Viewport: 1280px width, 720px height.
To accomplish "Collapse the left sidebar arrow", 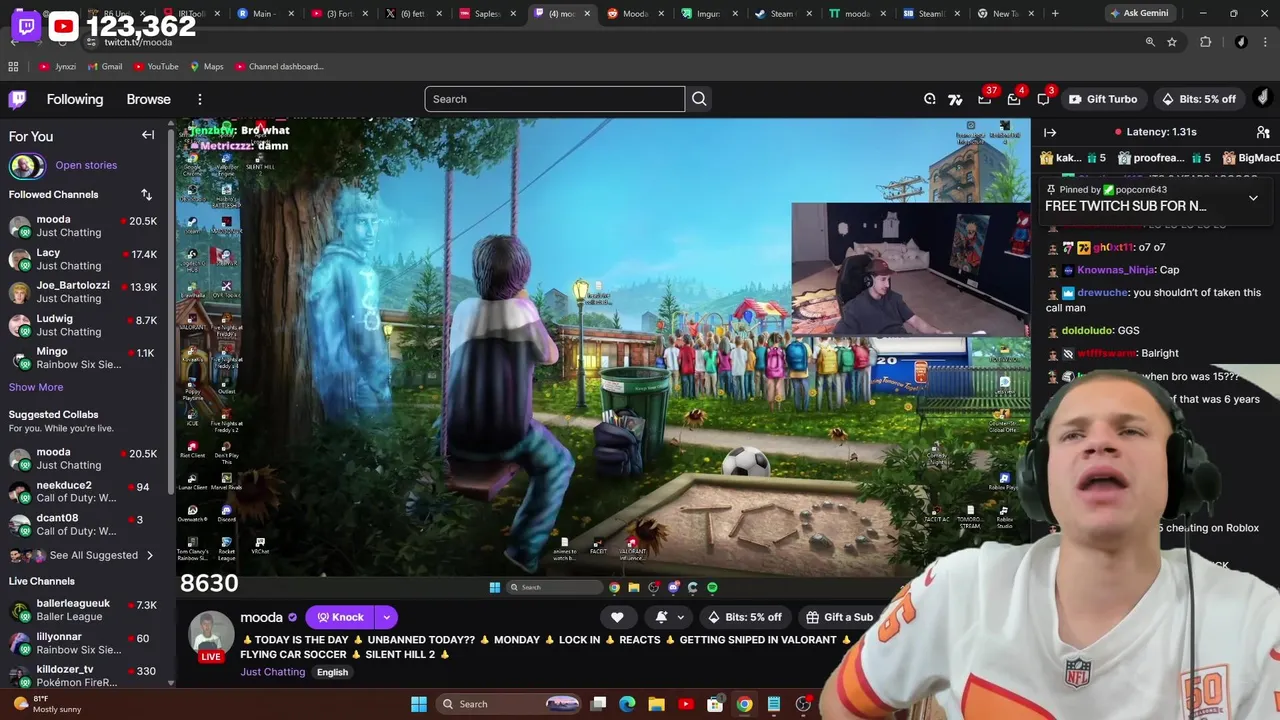I will click(148, 135).
